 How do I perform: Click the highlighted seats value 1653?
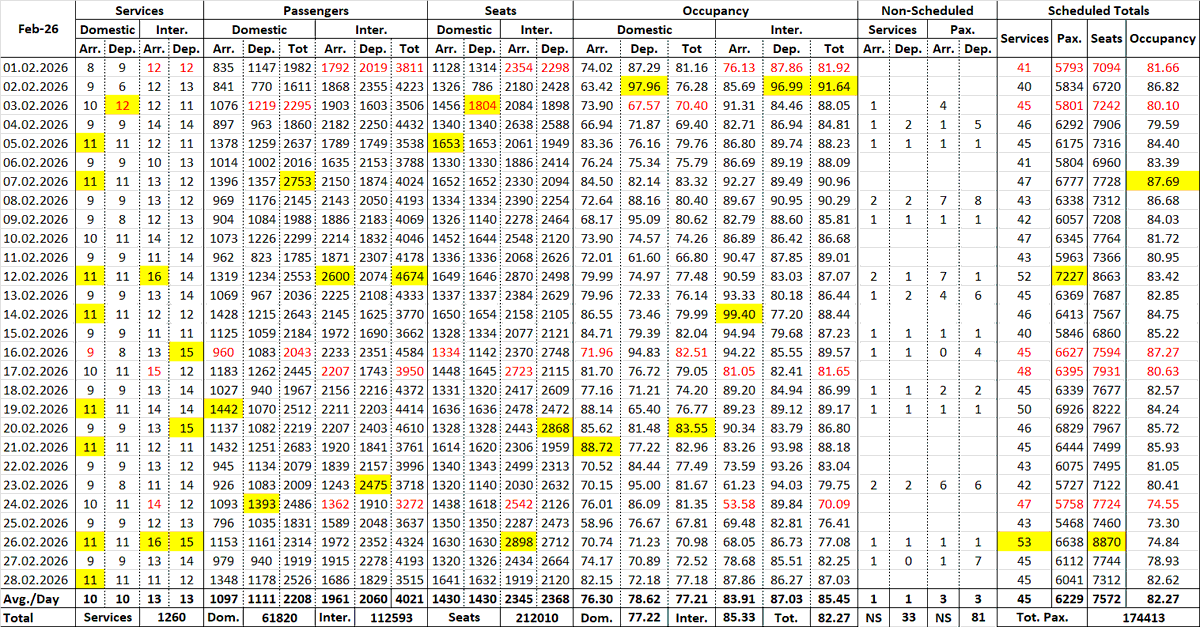pyautogui.click(x=446, y=143)
